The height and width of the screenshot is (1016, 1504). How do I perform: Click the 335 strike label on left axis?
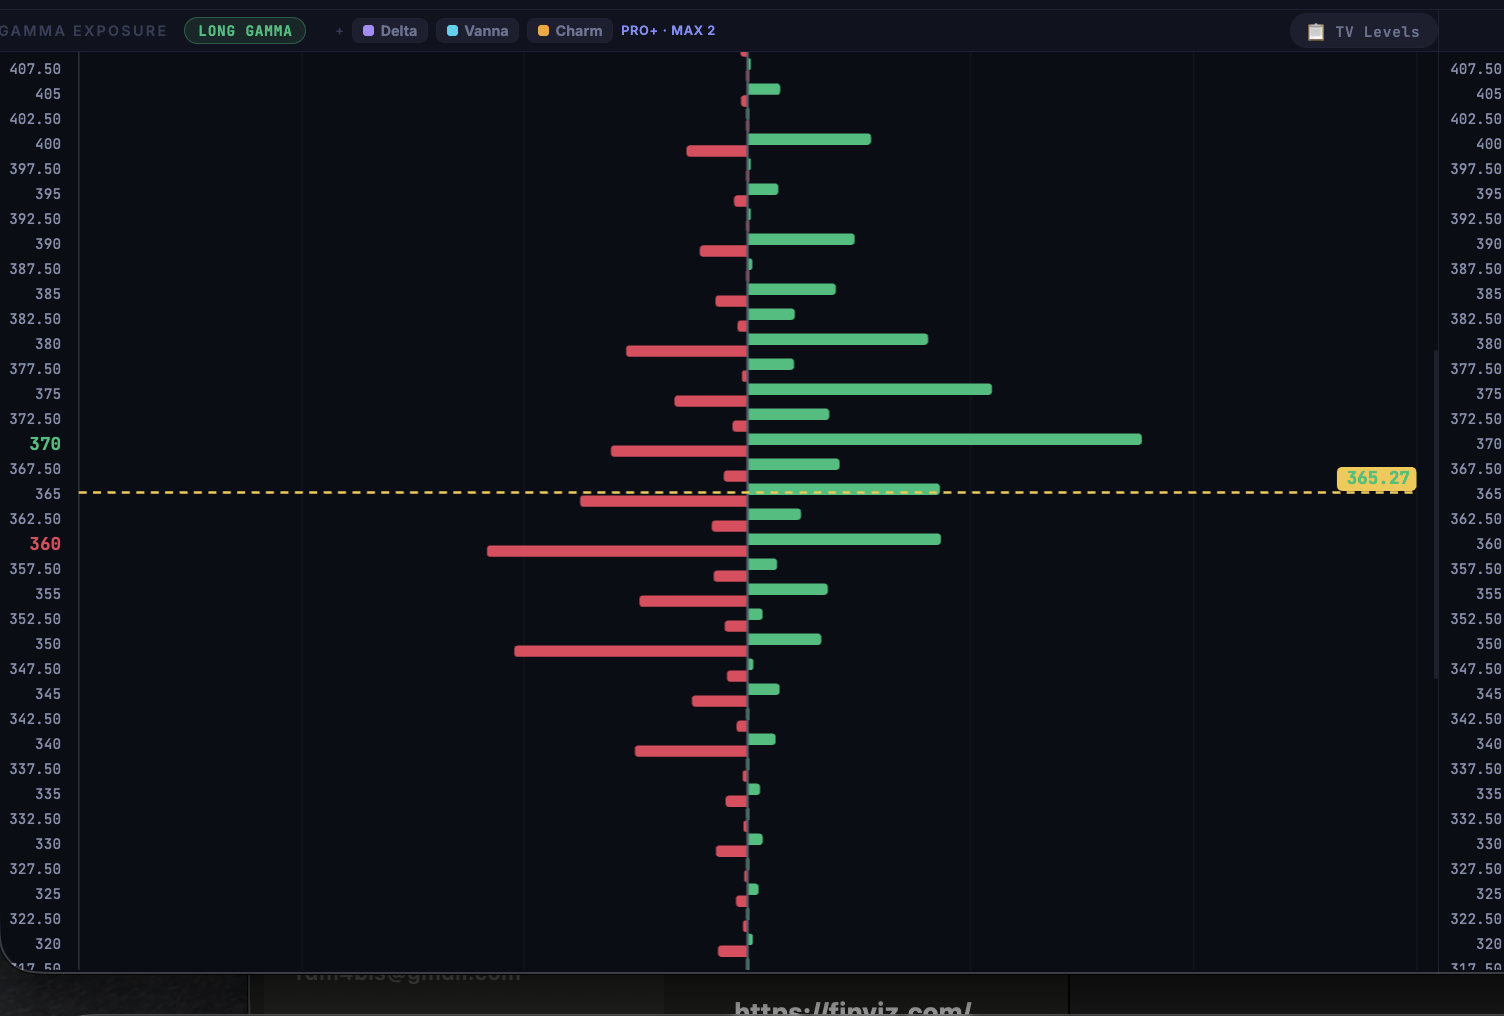(48, 794)
